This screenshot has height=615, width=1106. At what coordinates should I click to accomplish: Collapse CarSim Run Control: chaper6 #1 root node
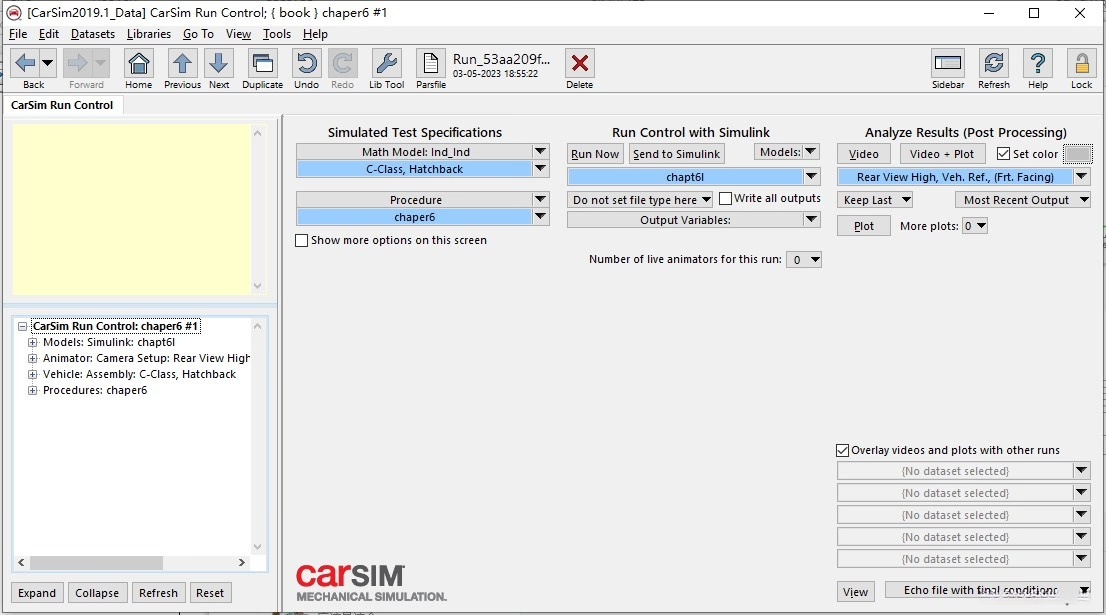click(x=23, y=327)
